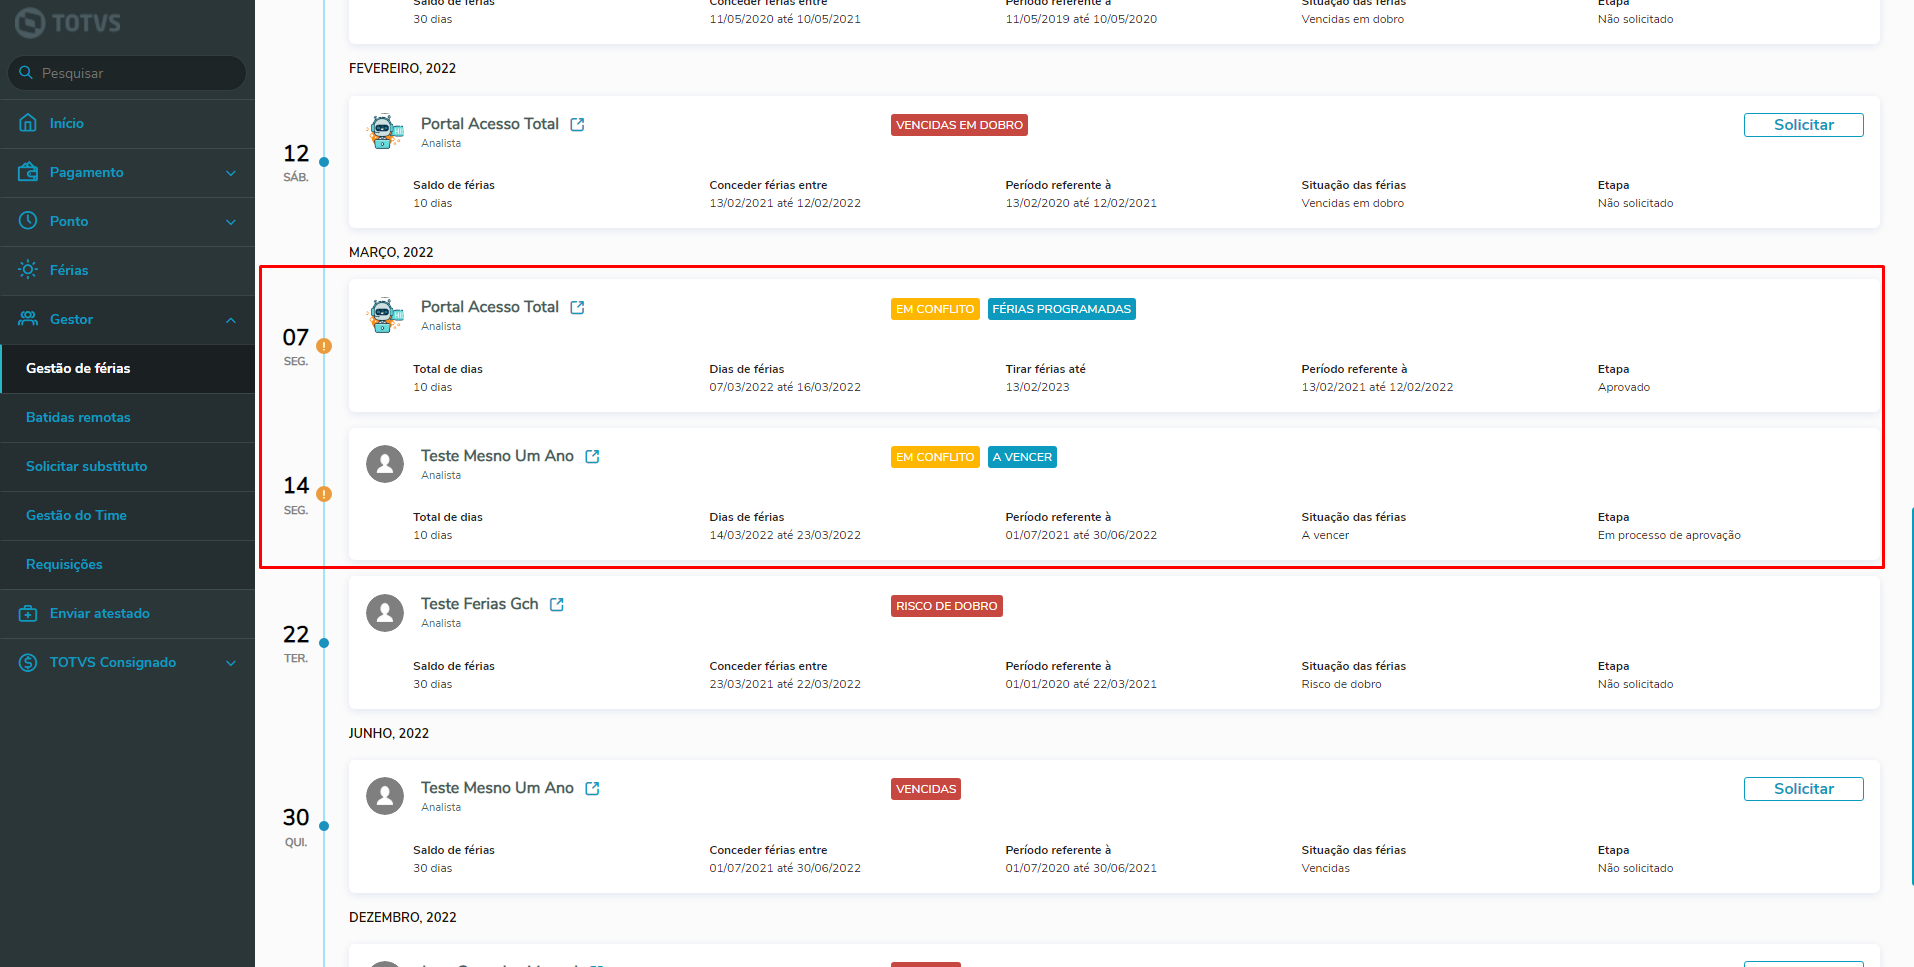1914x967 pixels.
Task: Click the 'Em processo de aprovação' status text
Action: click(x=1669, y=536)
